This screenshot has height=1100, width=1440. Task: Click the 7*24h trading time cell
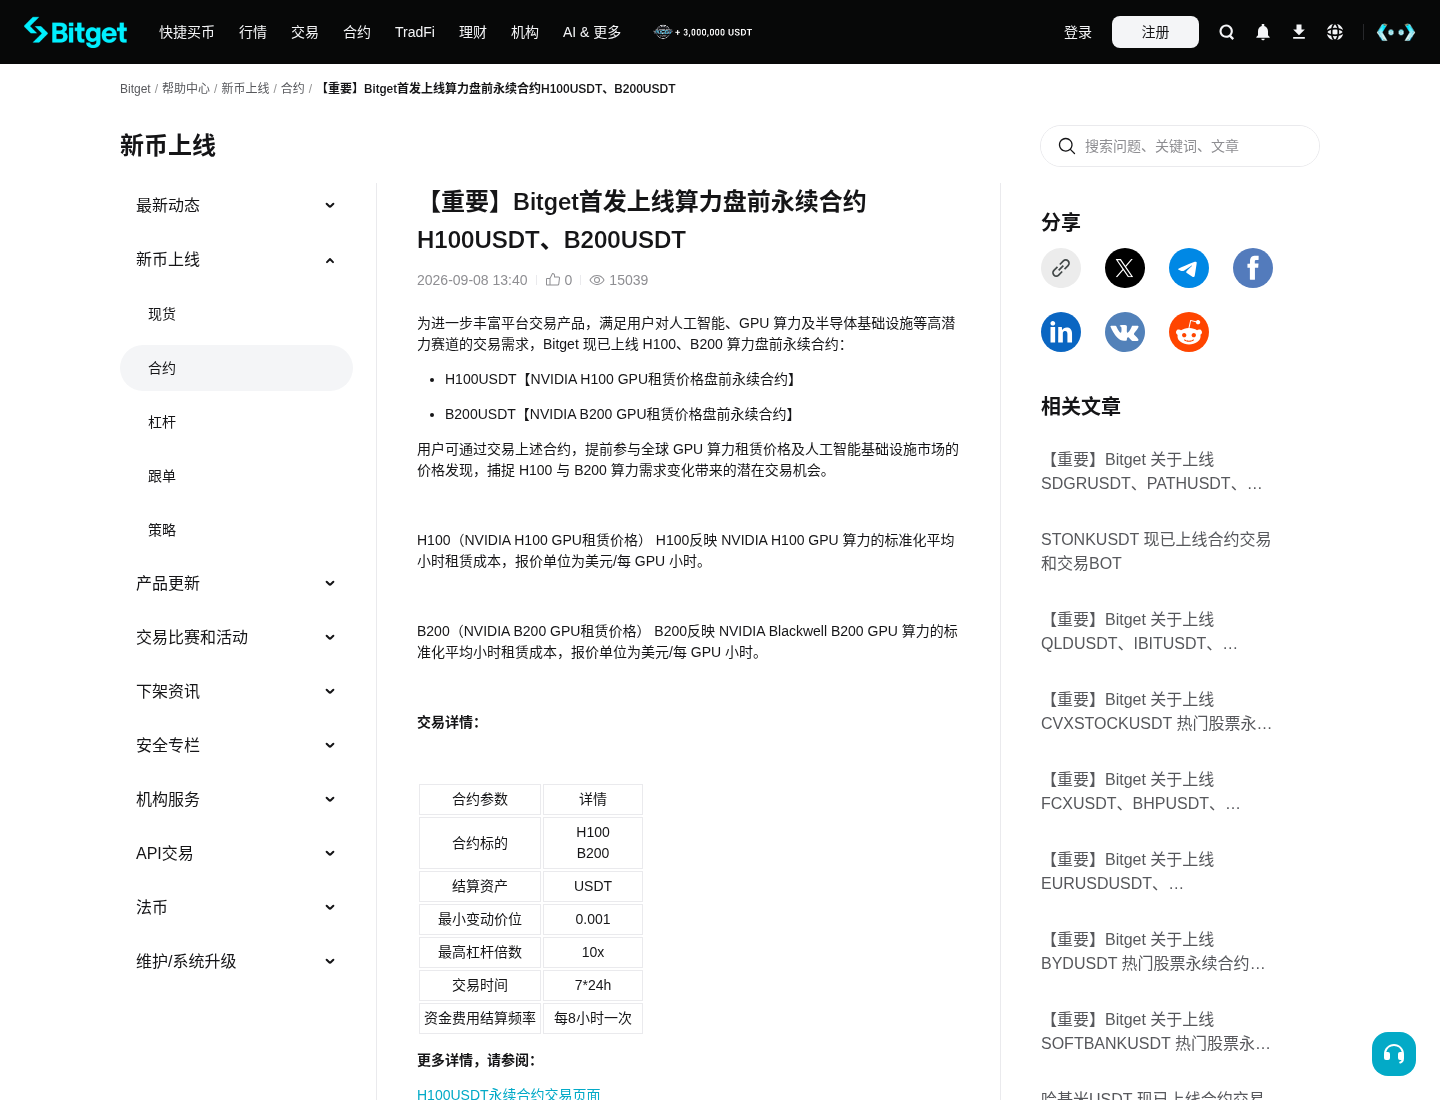pos(593,985)
